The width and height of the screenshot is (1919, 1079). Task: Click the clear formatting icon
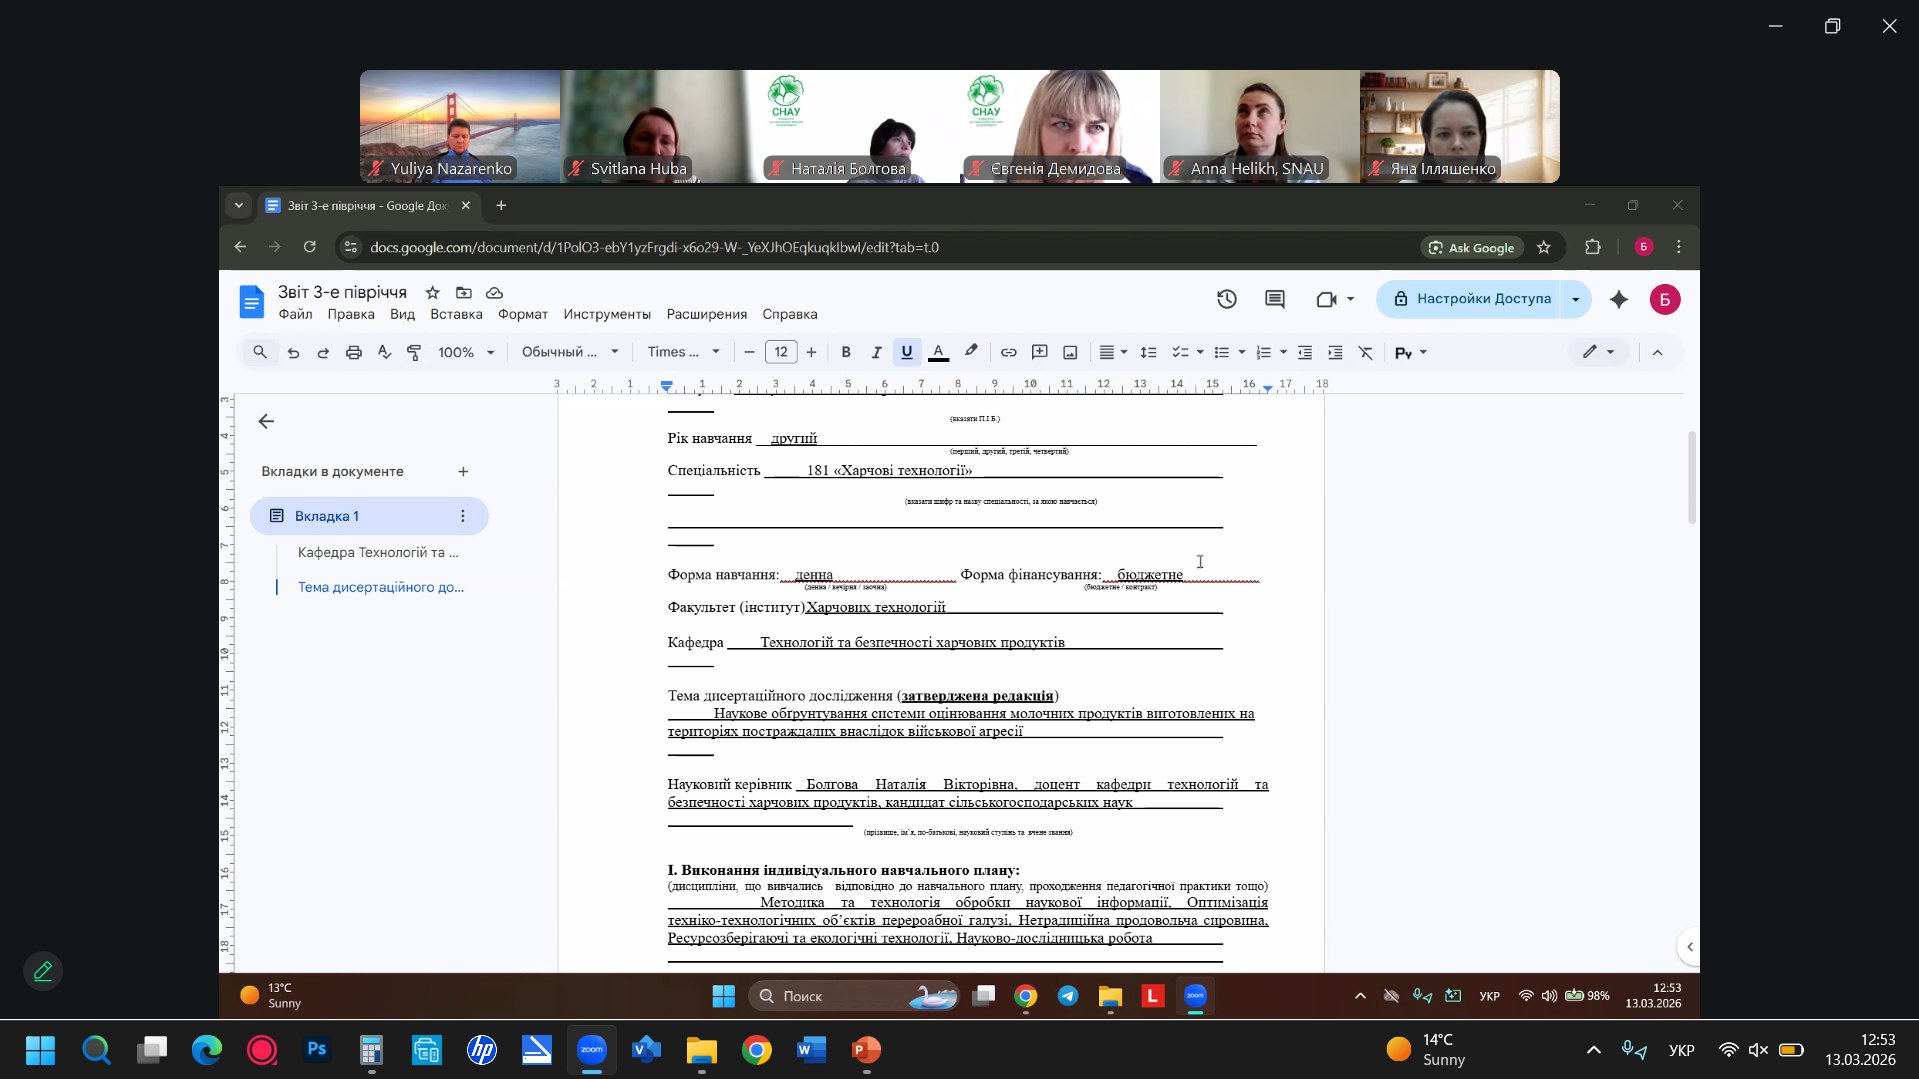(1365, 352)
